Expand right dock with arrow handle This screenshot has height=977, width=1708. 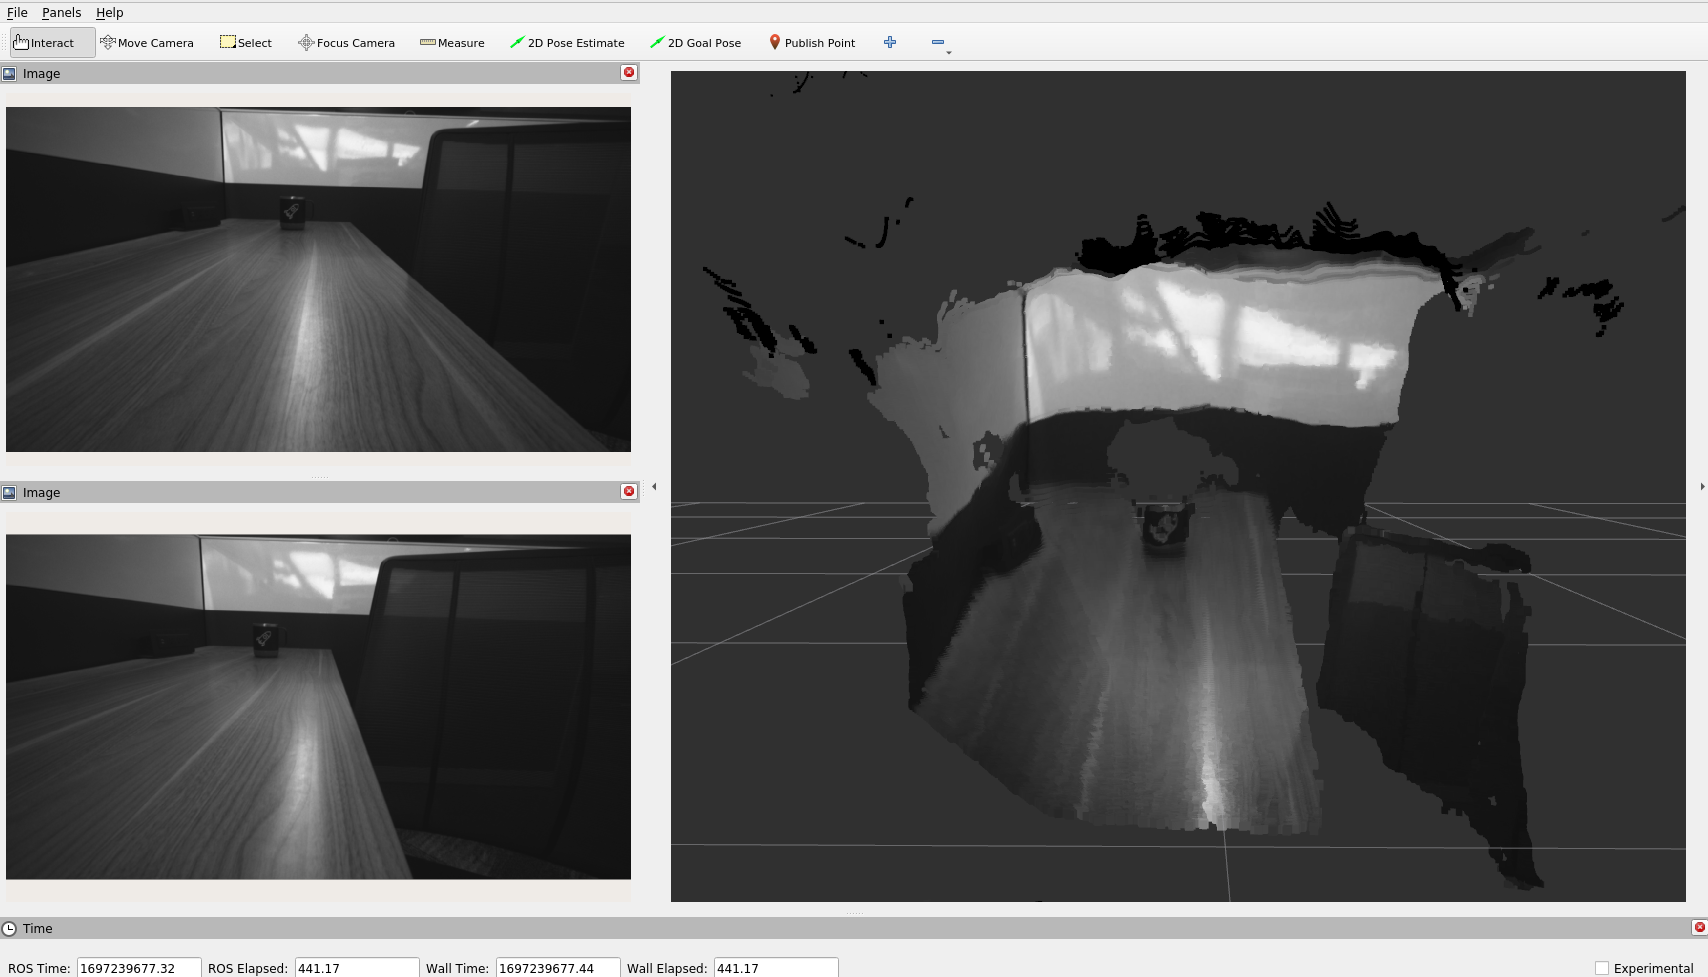(1702, 487)
